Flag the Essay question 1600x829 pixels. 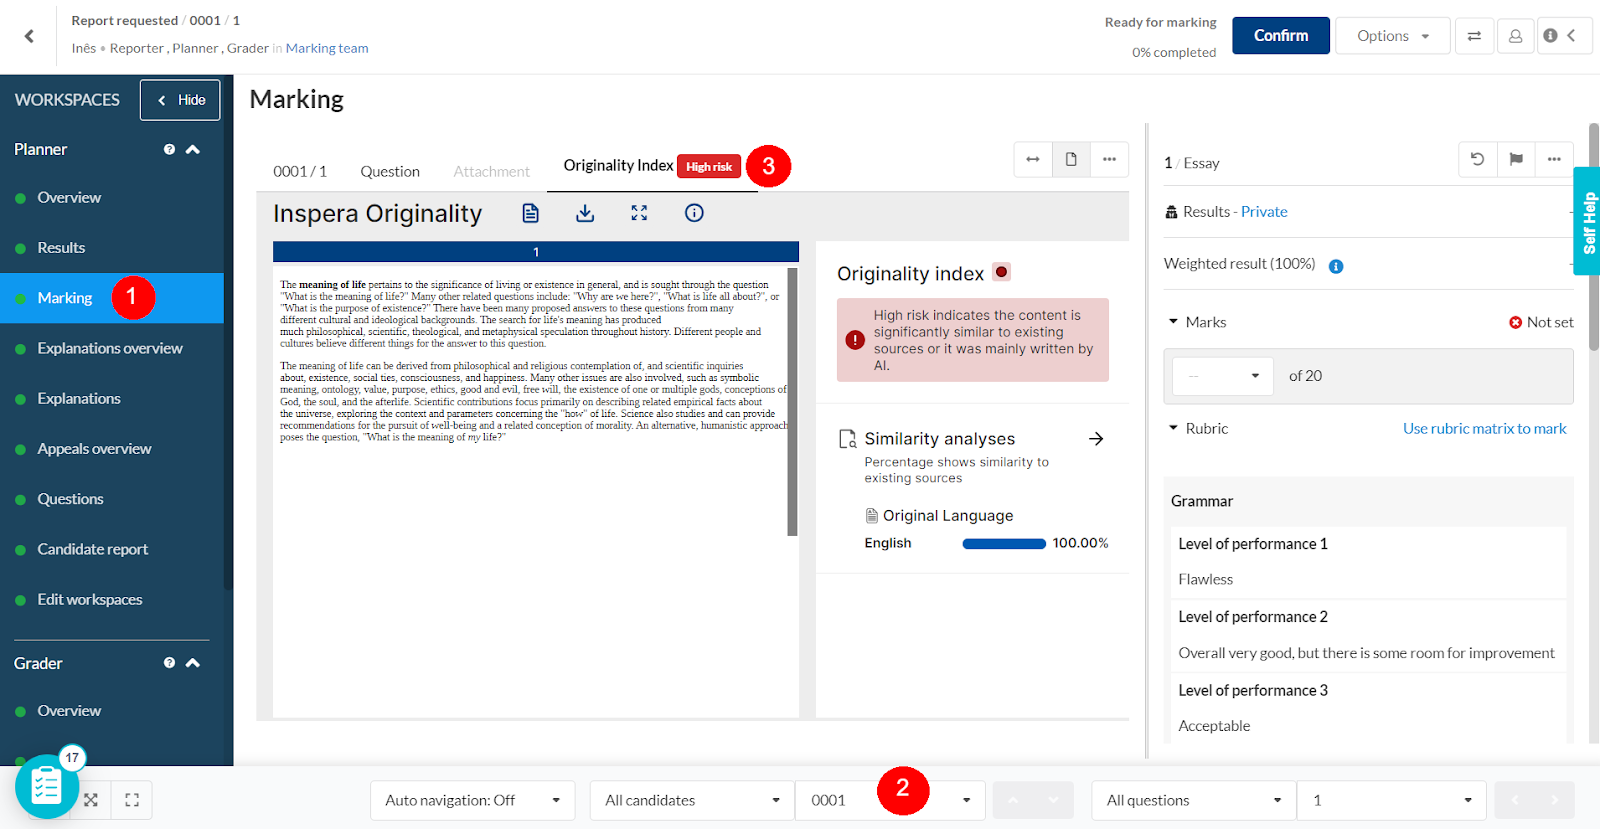click(x=1516, y=159)
